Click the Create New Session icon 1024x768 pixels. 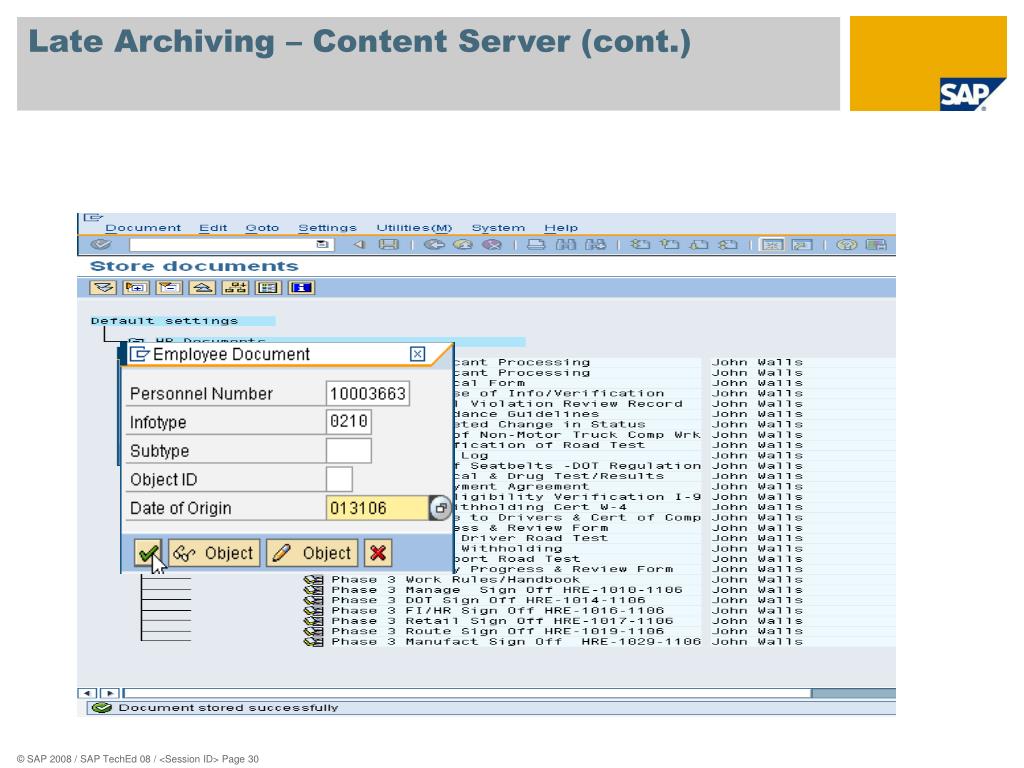(x=773, y=245)
